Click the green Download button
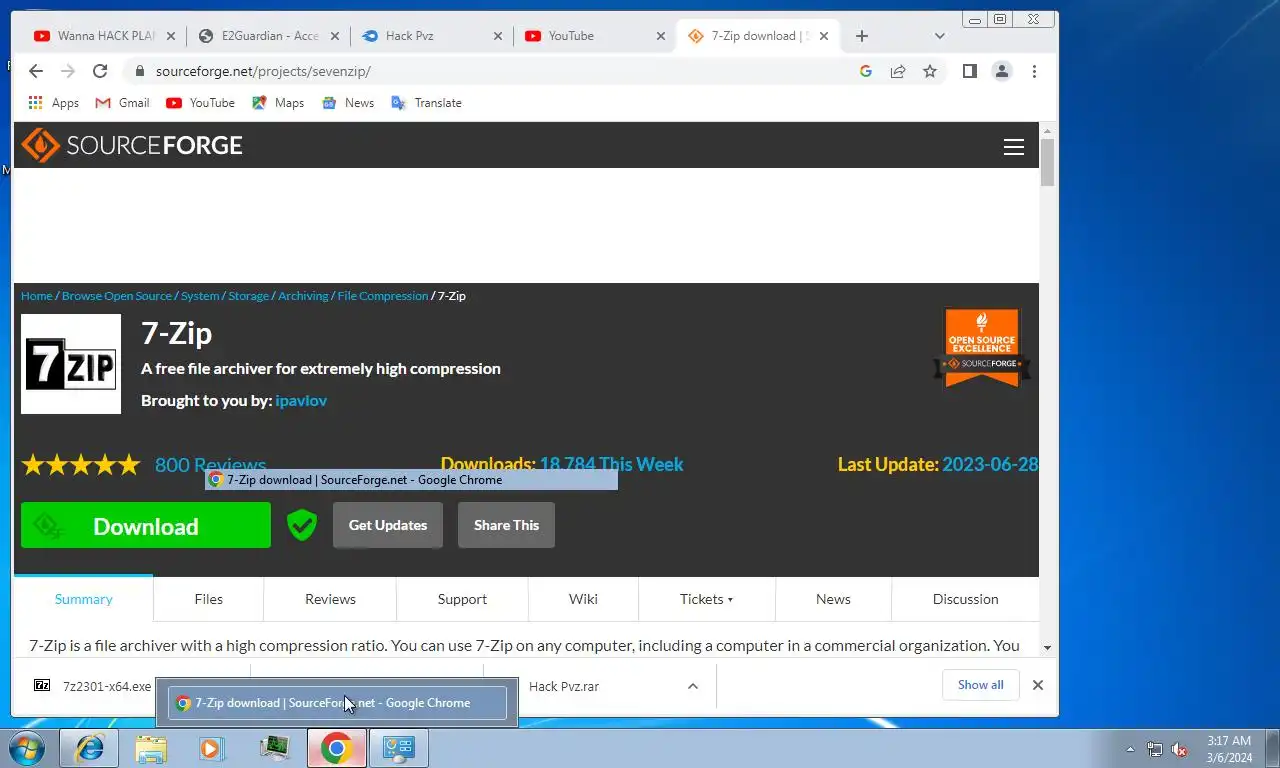1280x768 pixels. point(146,525)
